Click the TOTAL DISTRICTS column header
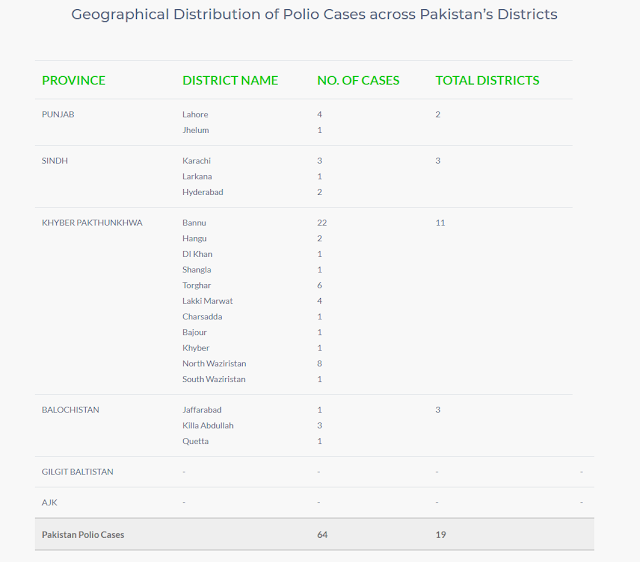 tap(487, 80)
